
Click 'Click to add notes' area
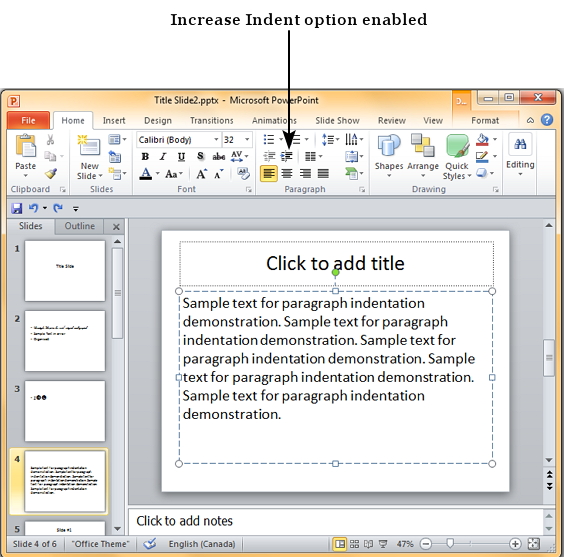tap(335, 521)
